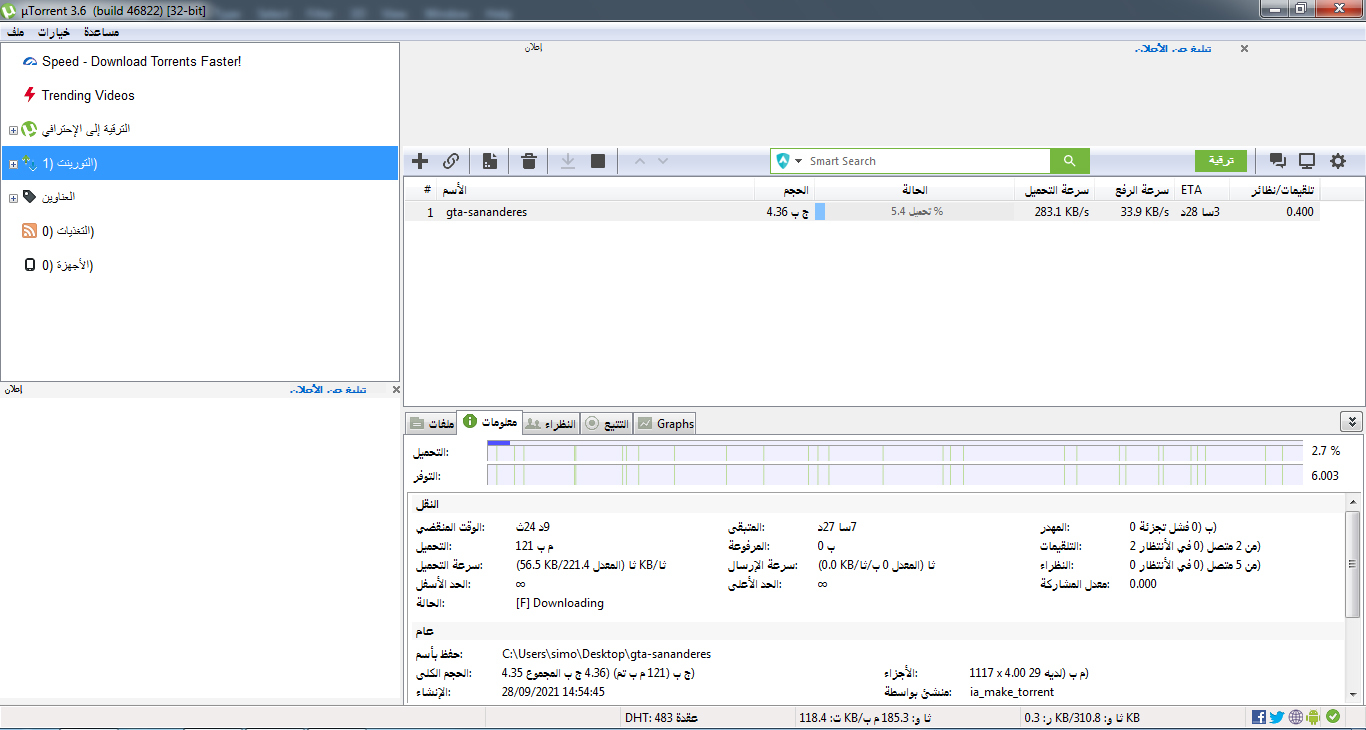Click the green search magnifier button

(x=1069, y=161)
